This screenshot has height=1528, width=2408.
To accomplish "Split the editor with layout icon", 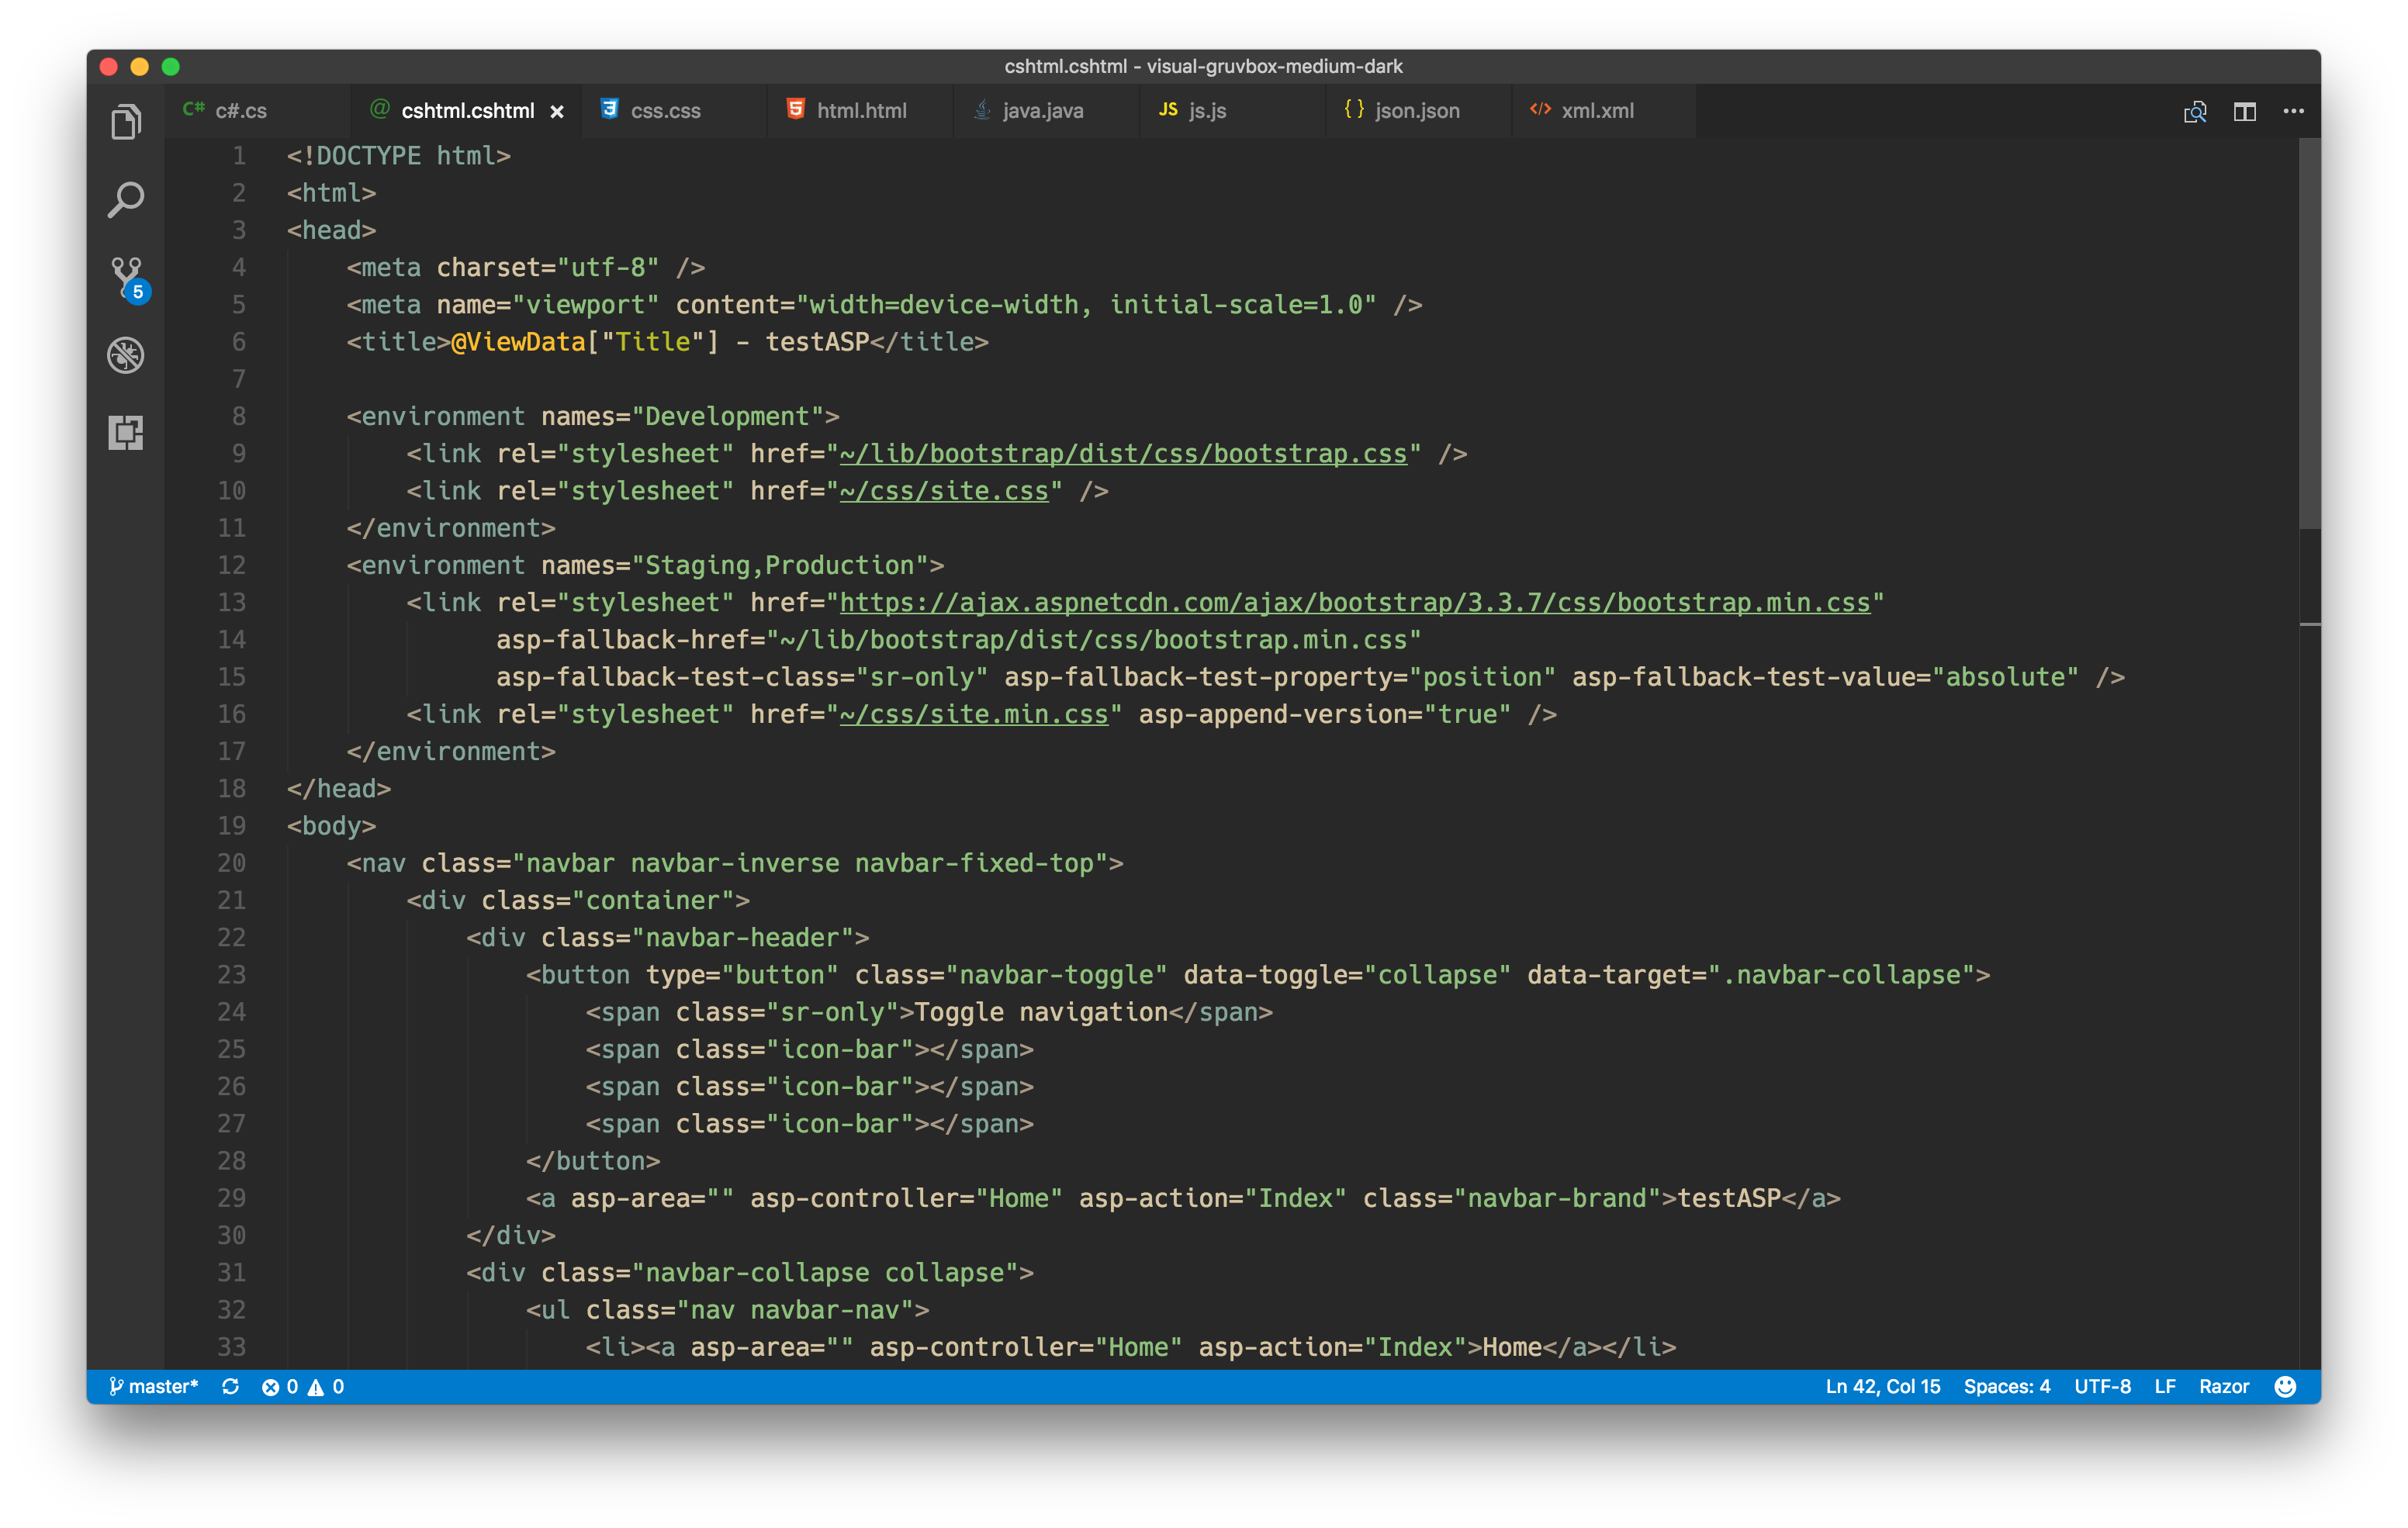I will pos(2244,111).
